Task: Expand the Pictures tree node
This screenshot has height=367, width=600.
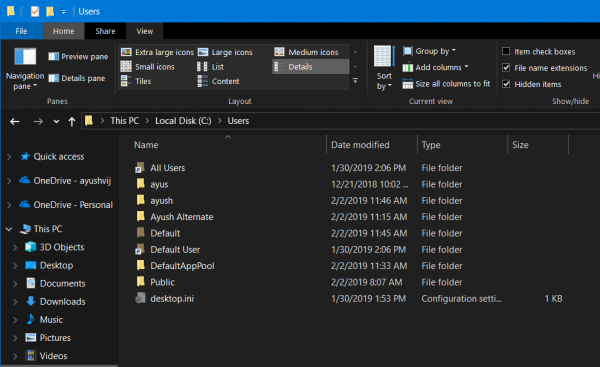Action: [15, 338]
